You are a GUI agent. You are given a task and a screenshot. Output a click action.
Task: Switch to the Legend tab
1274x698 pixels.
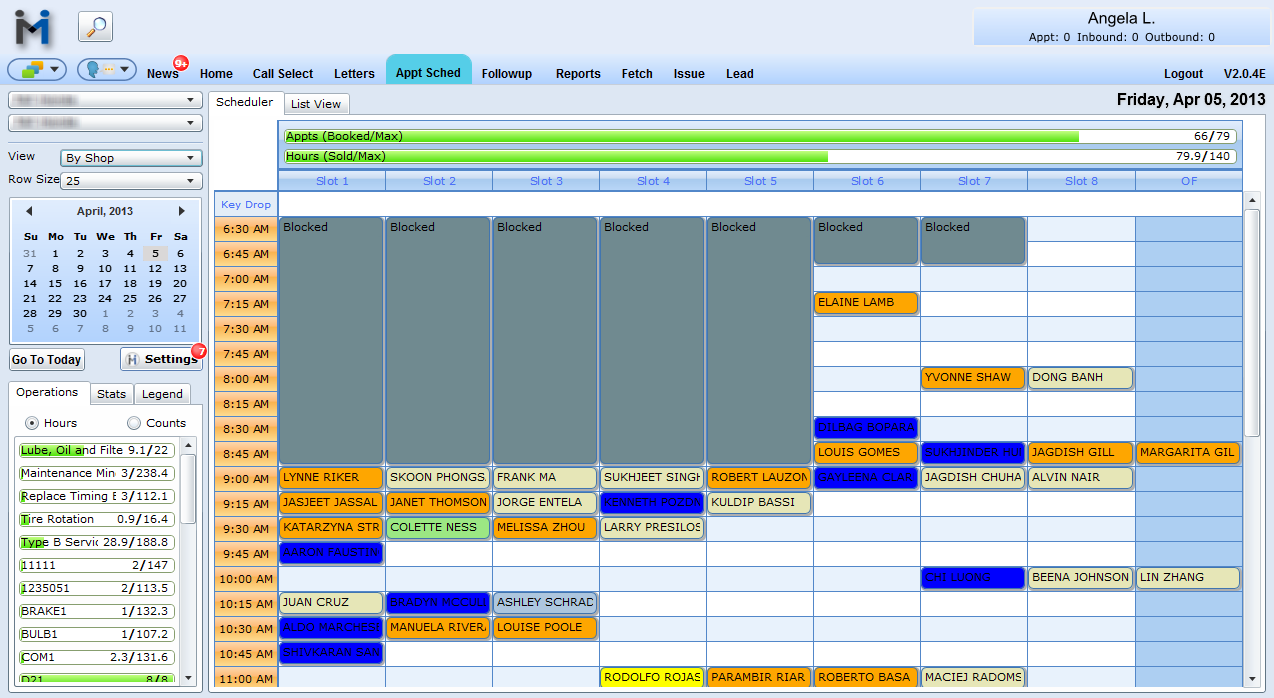pos(162,394)
